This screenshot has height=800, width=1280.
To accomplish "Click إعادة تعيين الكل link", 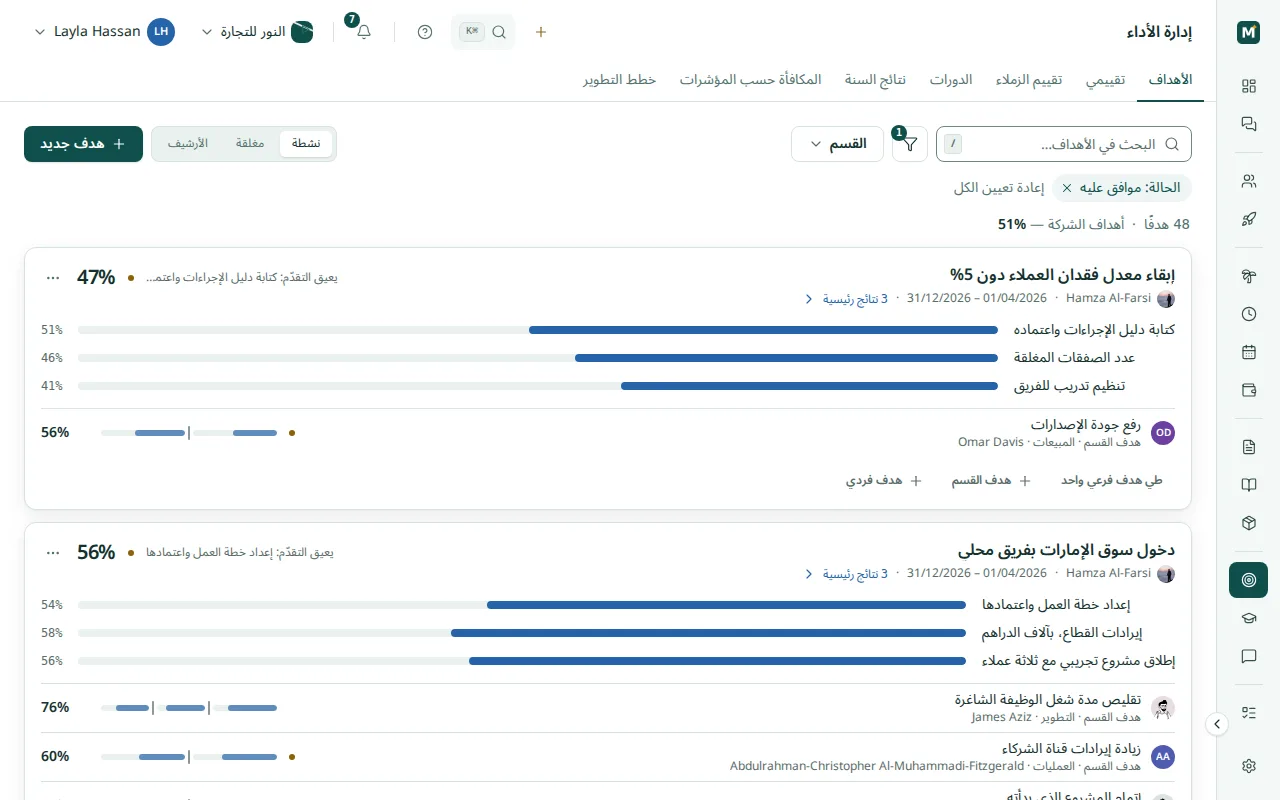I will click(x=999, y=188).
